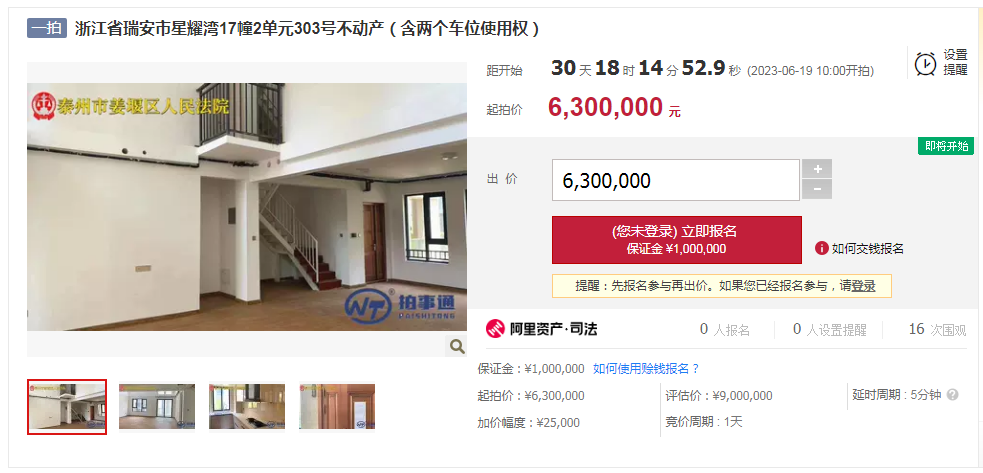
Task: Click the red 立即报名 registration button
Action: [x=676, y=240]
